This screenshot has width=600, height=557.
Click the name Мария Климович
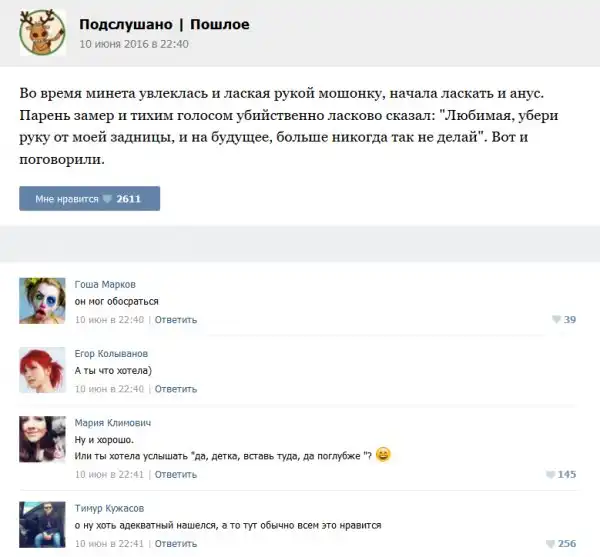point(113,423)
